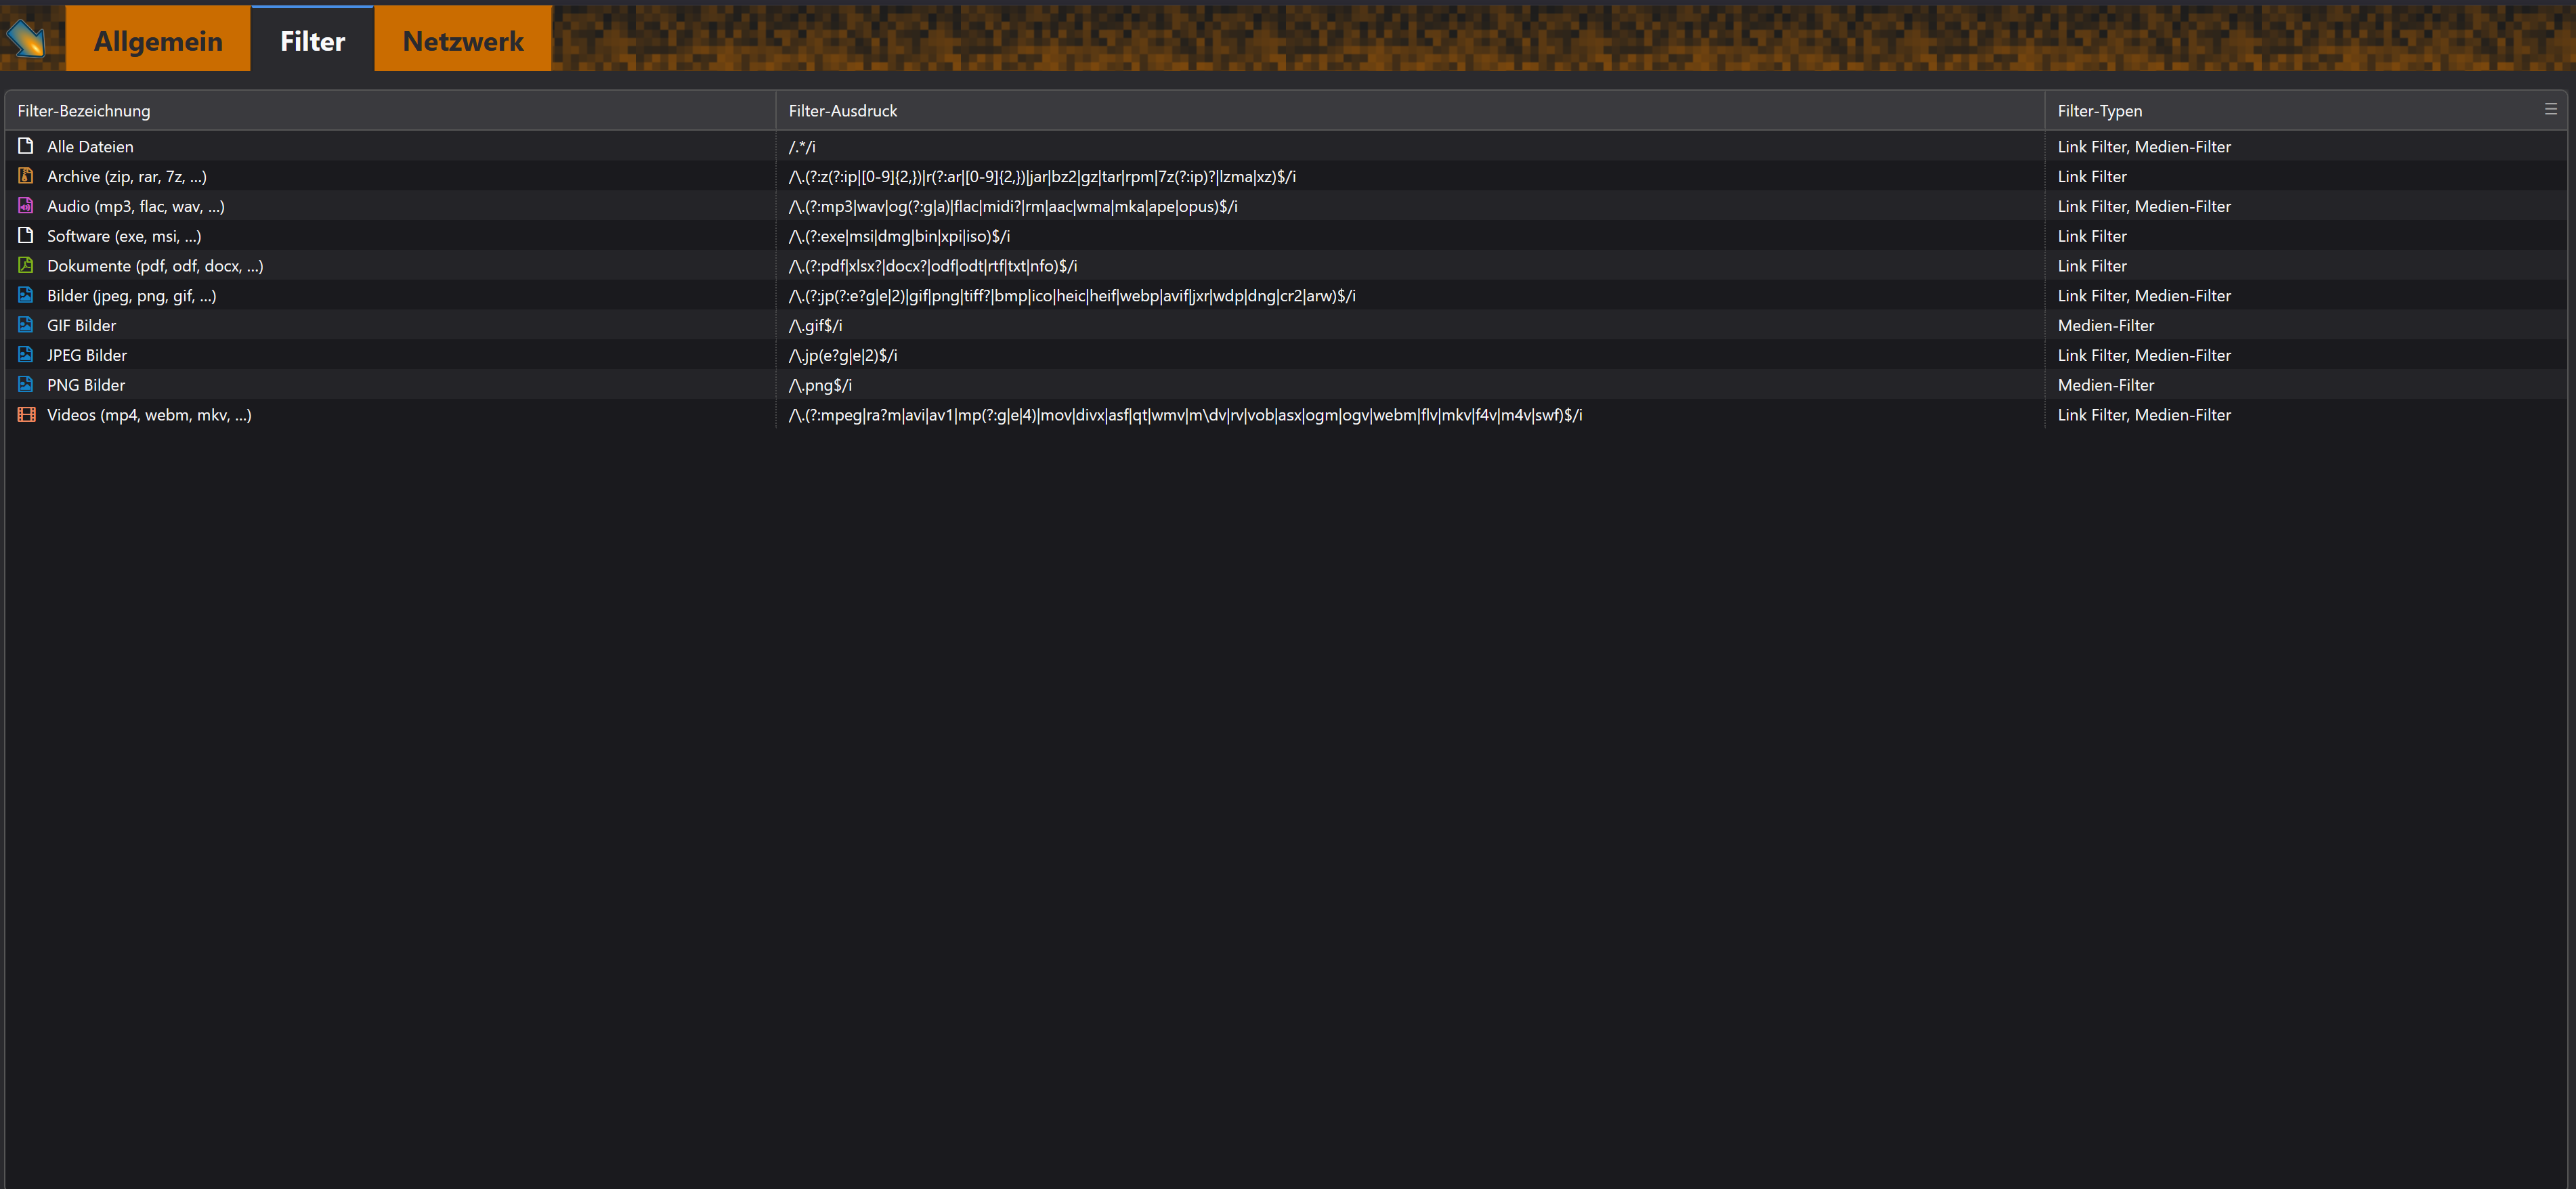2576x1189 pixels.
Task: Click the Alle Dateien blank file icon
Action: pos(26,146)
